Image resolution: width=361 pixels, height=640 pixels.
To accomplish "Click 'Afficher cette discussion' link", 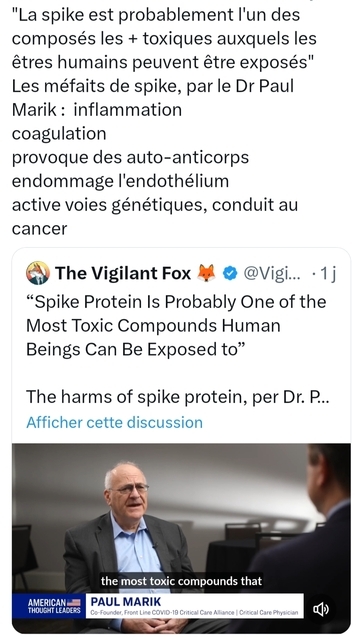I will click(x=114, y=422).
